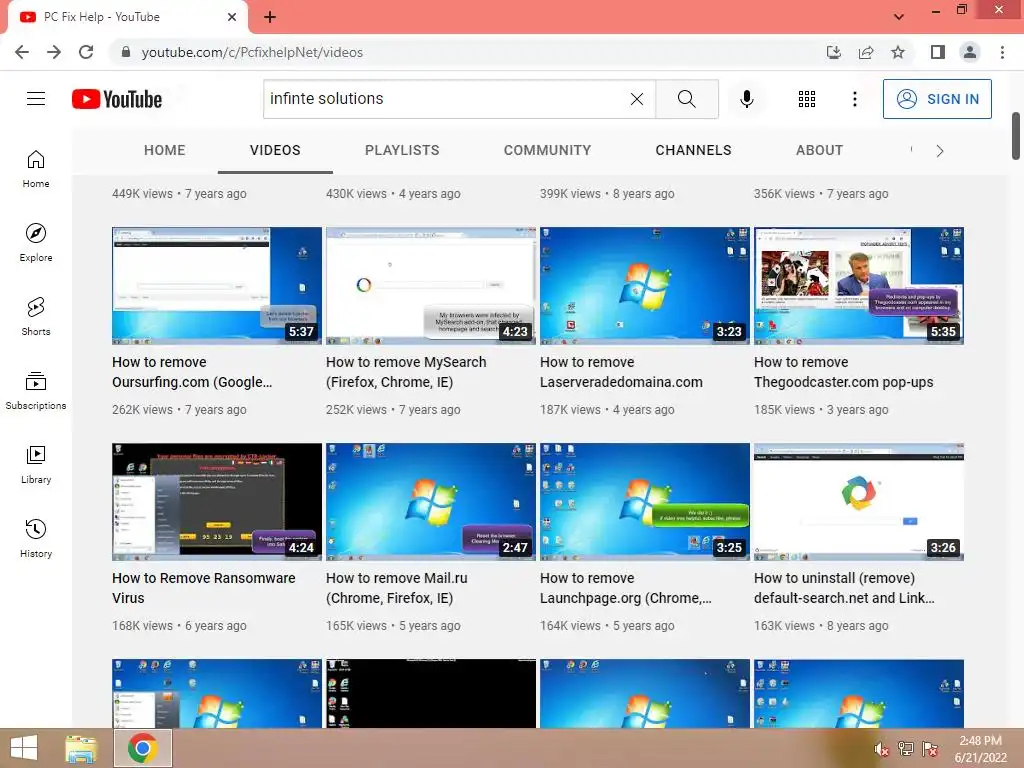Screen dimensions: 1024x768
Task: Open File Explorer from the taskbar
Action: click(81, 748)
